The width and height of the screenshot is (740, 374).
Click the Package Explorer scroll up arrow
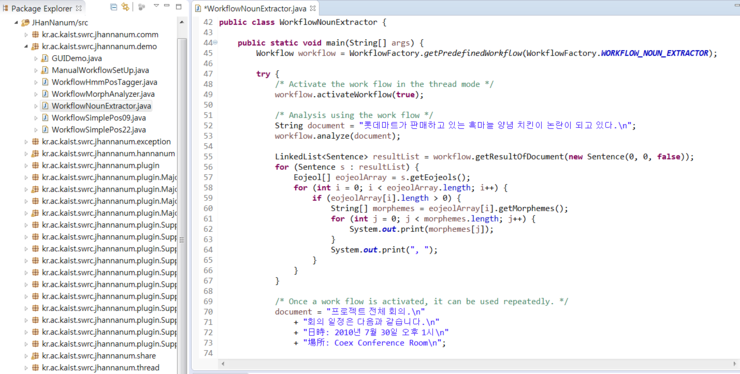coord(182,22)
